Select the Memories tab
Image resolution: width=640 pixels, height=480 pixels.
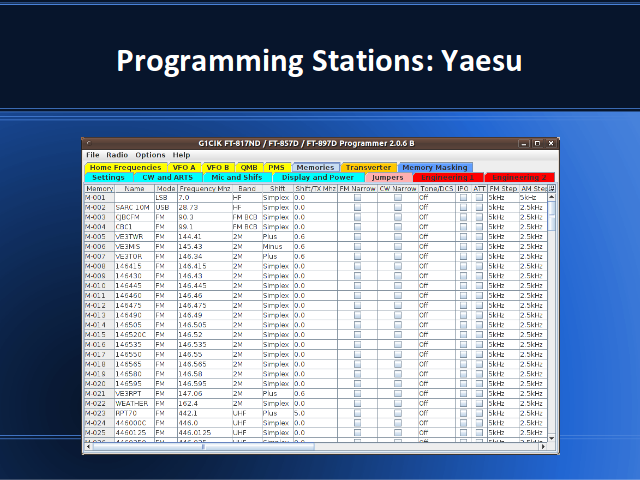point(316,167)
